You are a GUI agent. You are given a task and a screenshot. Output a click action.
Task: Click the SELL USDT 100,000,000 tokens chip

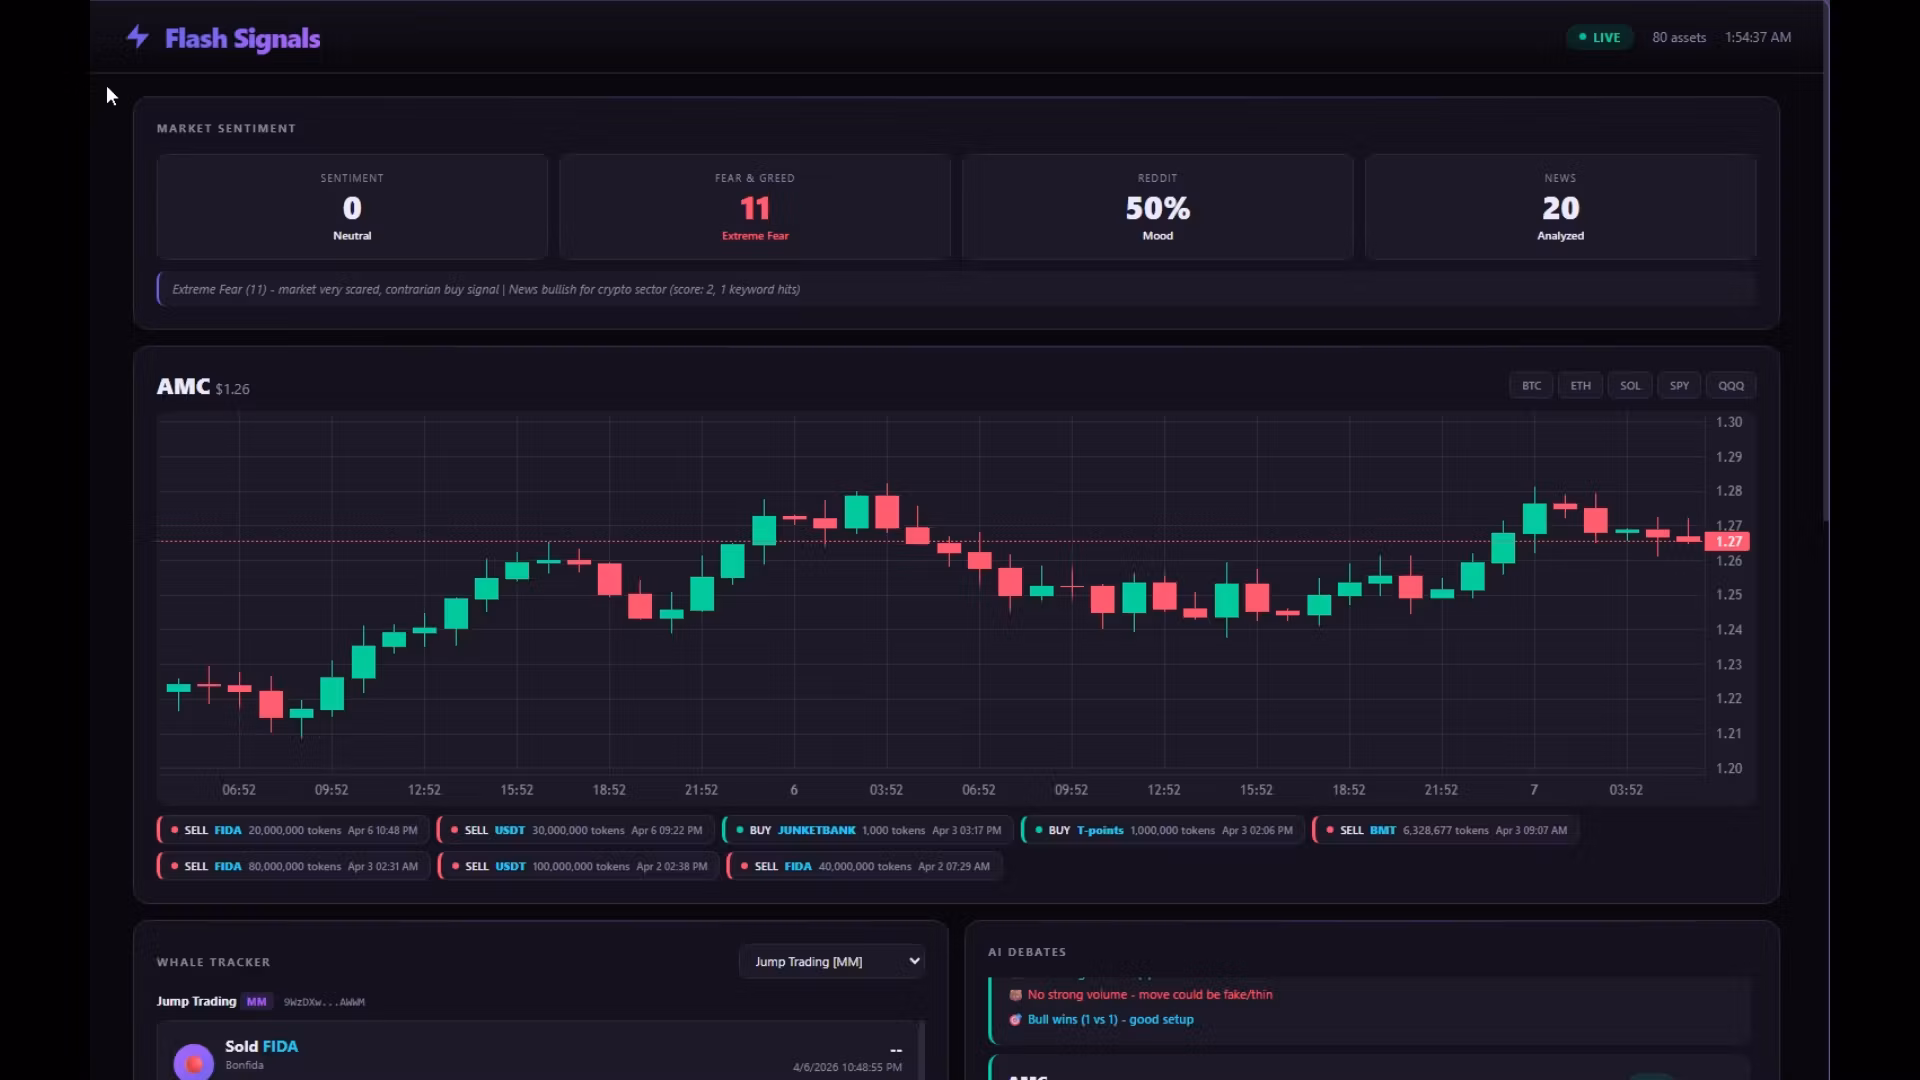click(578, 866)
